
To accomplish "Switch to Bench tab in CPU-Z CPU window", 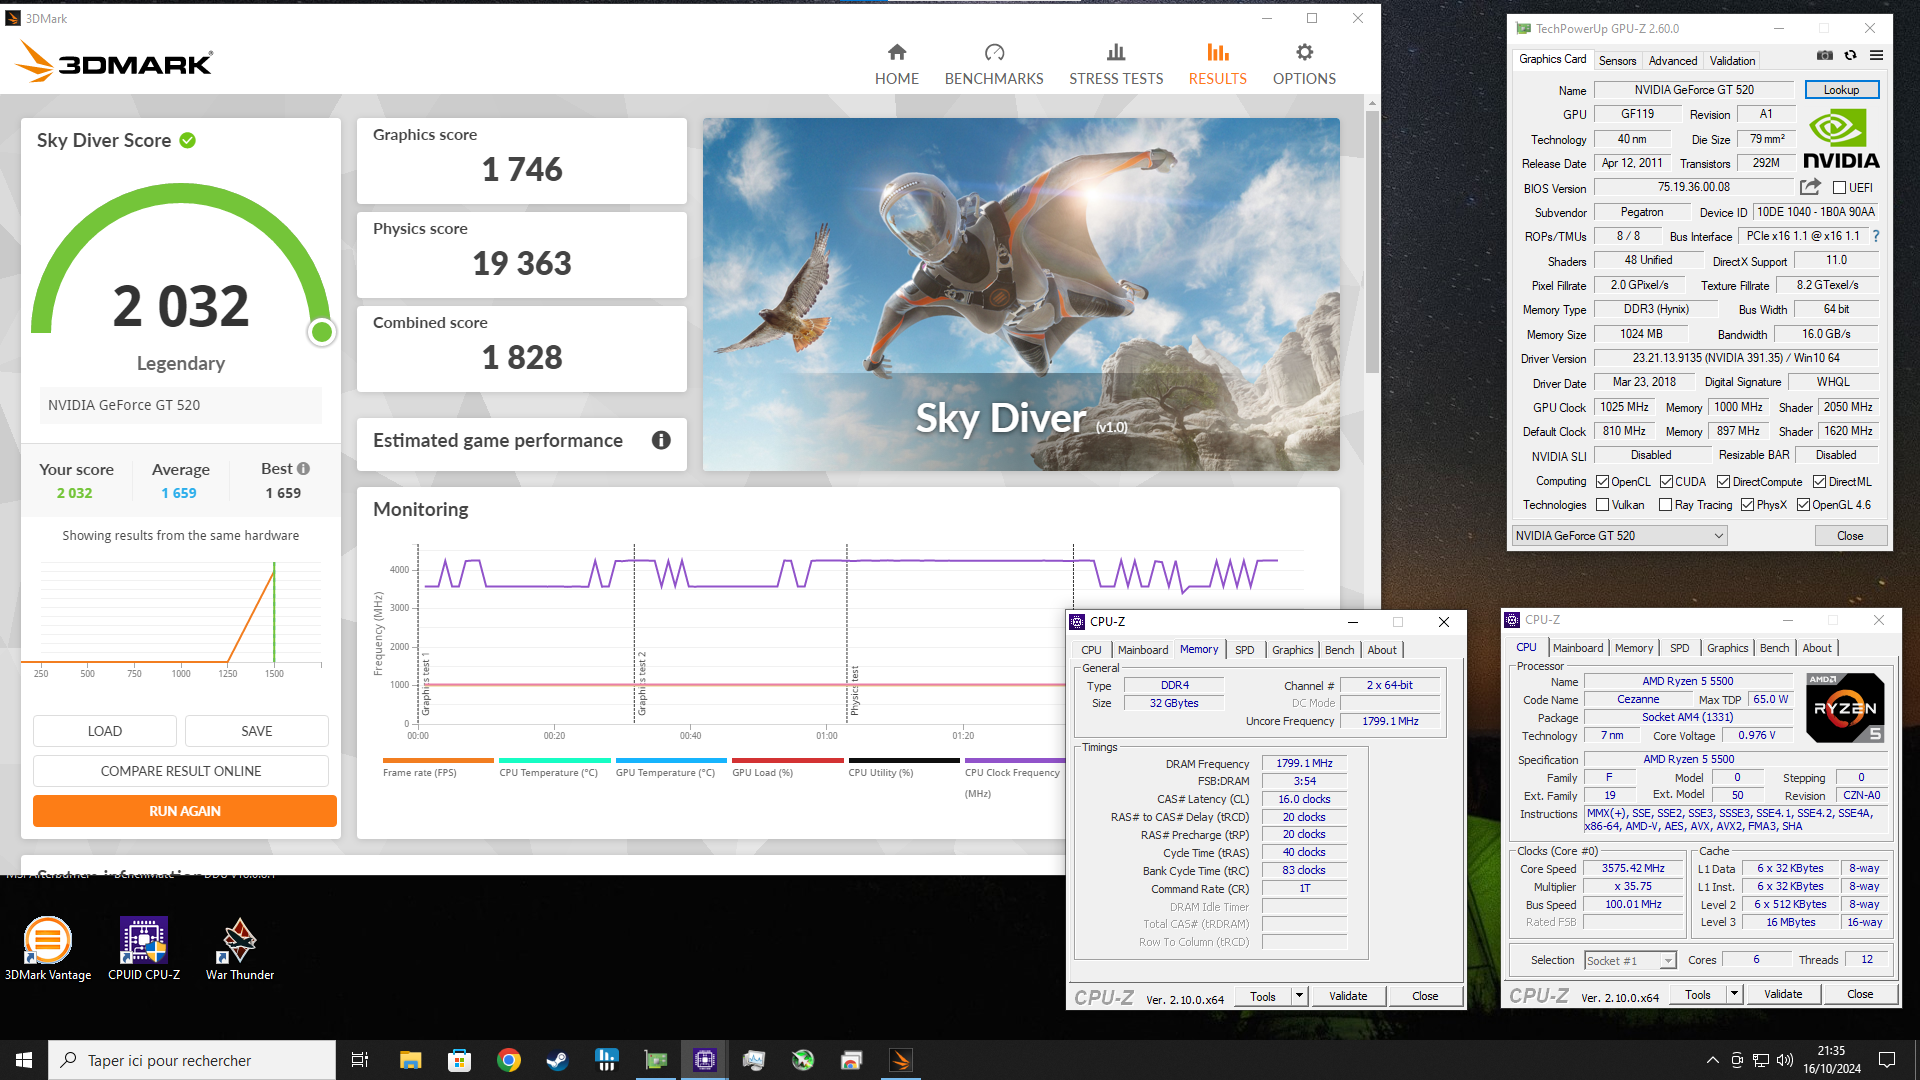I will point(1774,648).
